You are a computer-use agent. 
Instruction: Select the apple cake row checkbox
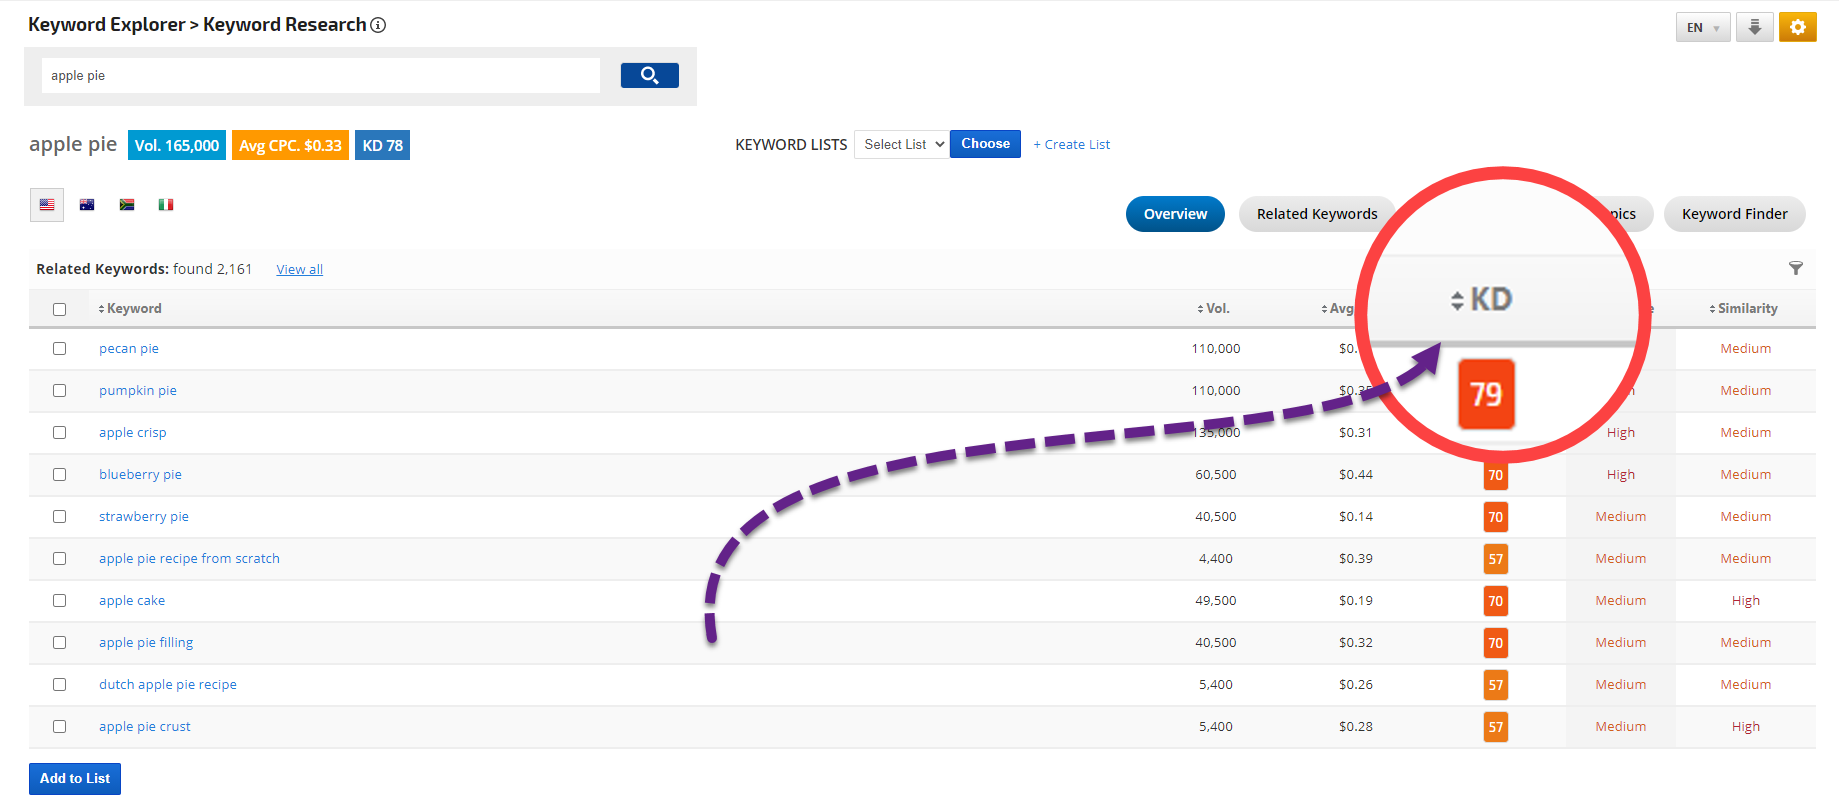point(60,601)
